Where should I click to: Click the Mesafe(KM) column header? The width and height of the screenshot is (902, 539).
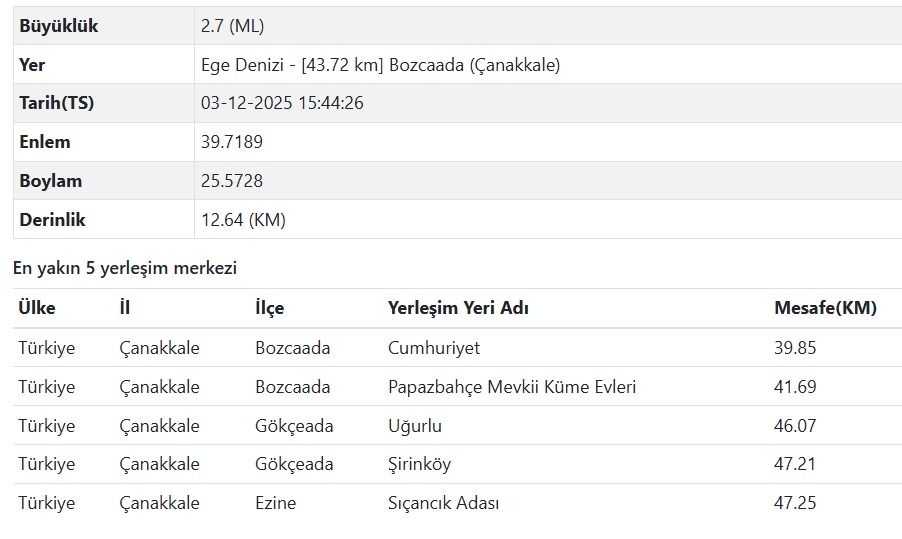tap(825, 308)
